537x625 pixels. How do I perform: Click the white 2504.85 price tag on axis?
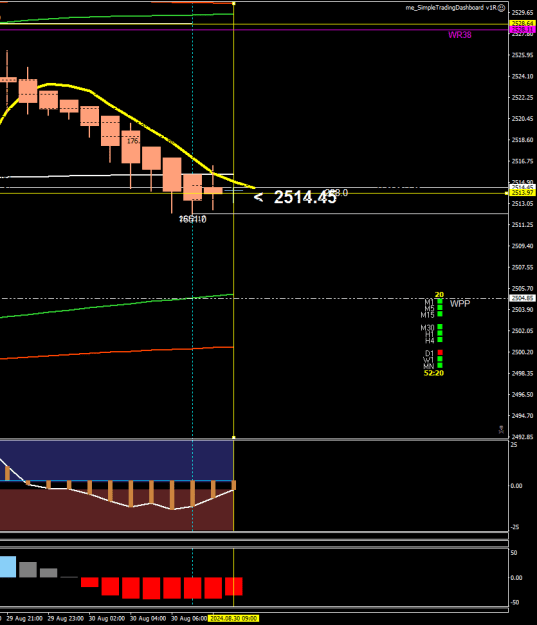tap(522, 298)
